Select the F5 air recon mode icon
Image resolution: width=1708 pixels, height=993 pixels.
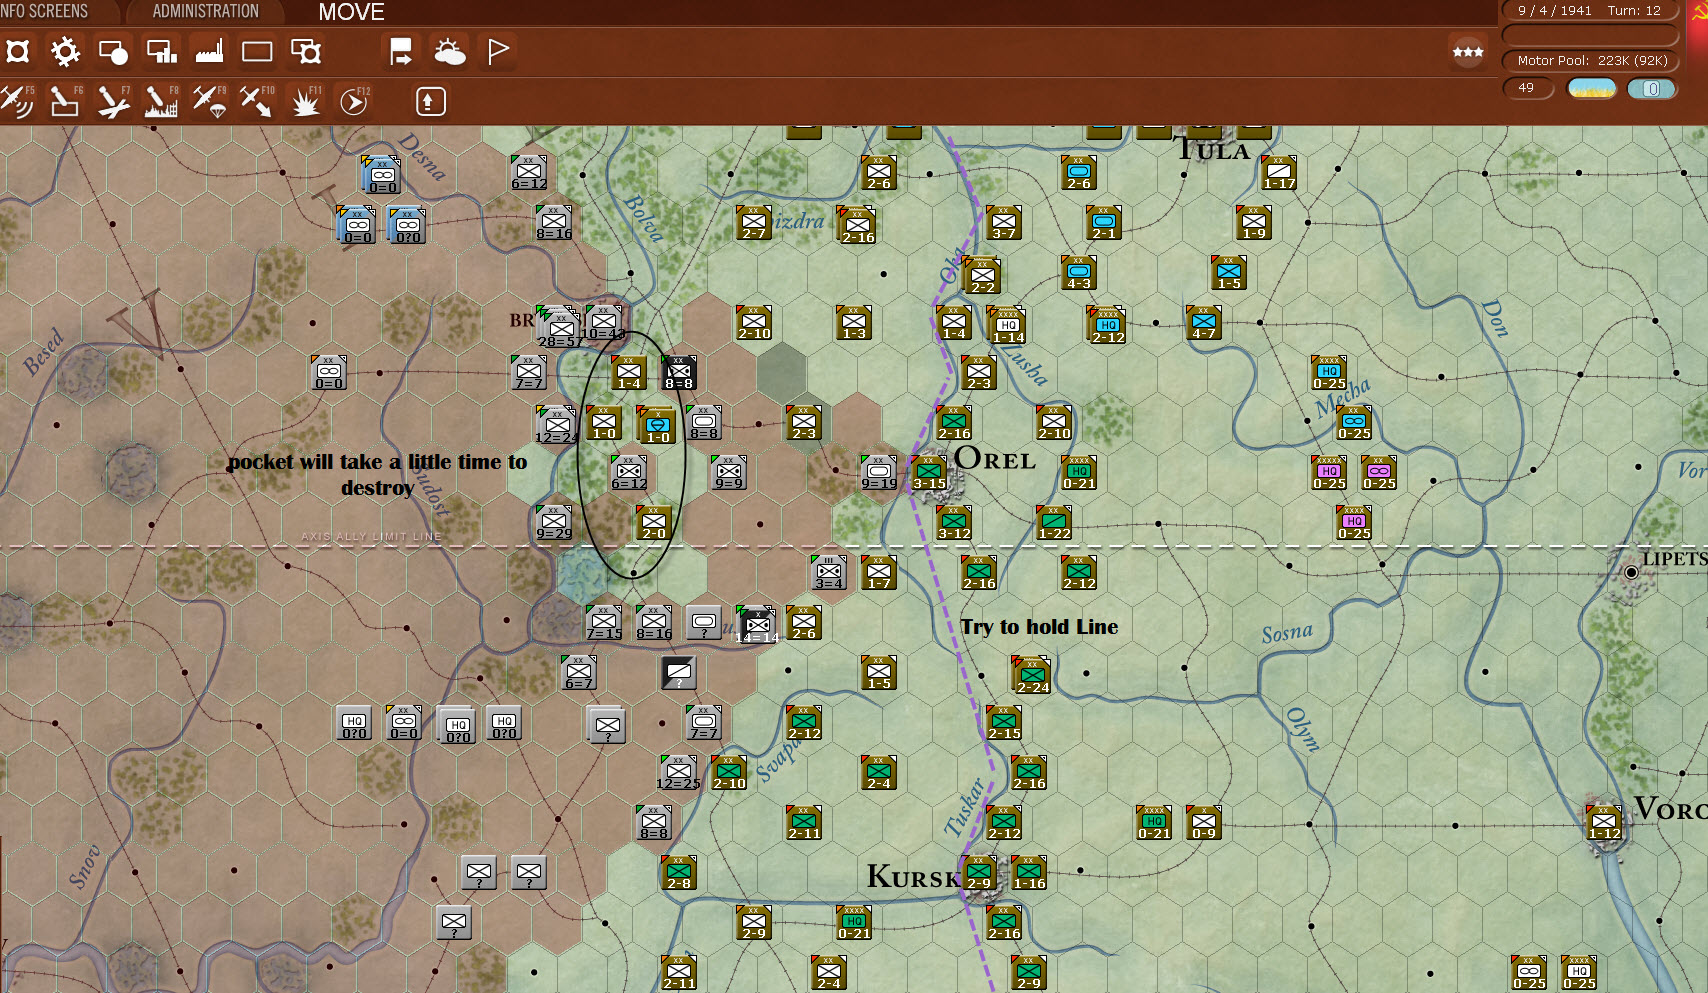[x=17, y=101]
